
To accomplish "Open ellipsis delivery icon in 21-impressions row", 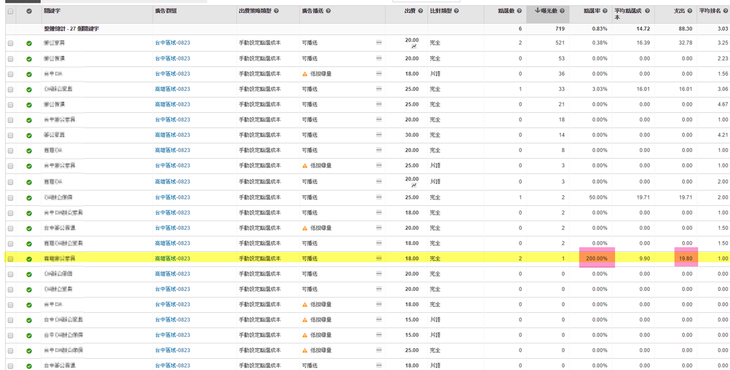I will 379,104.
